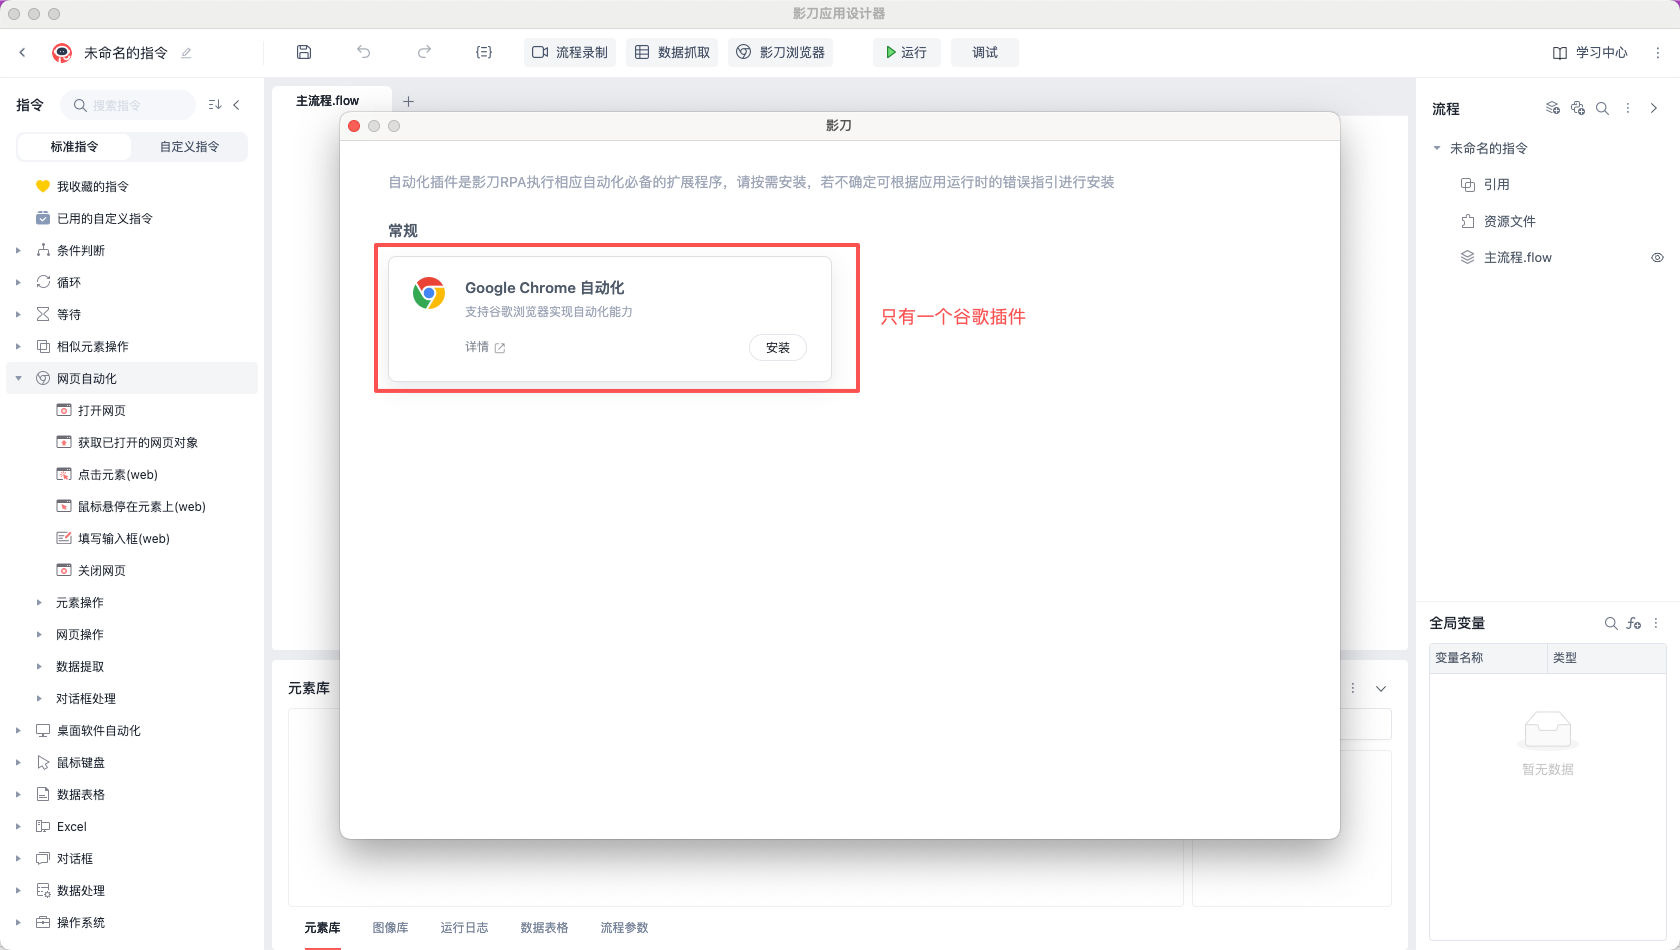
Task: Select 填写输入框(web) command
Action: 124,539
